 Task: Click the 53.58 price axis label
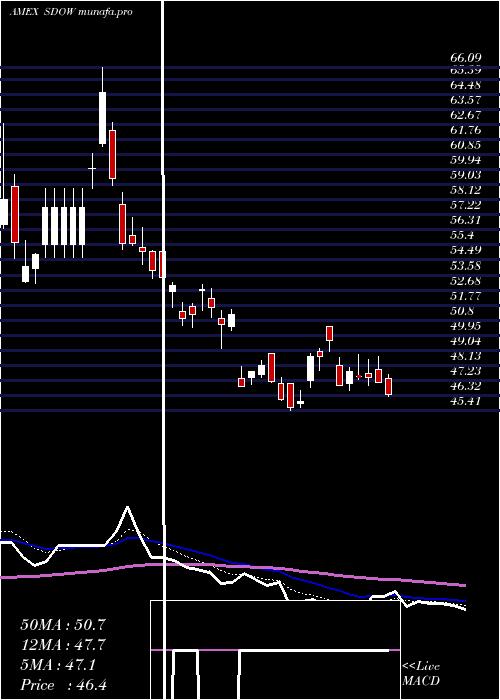click(465, 265)
